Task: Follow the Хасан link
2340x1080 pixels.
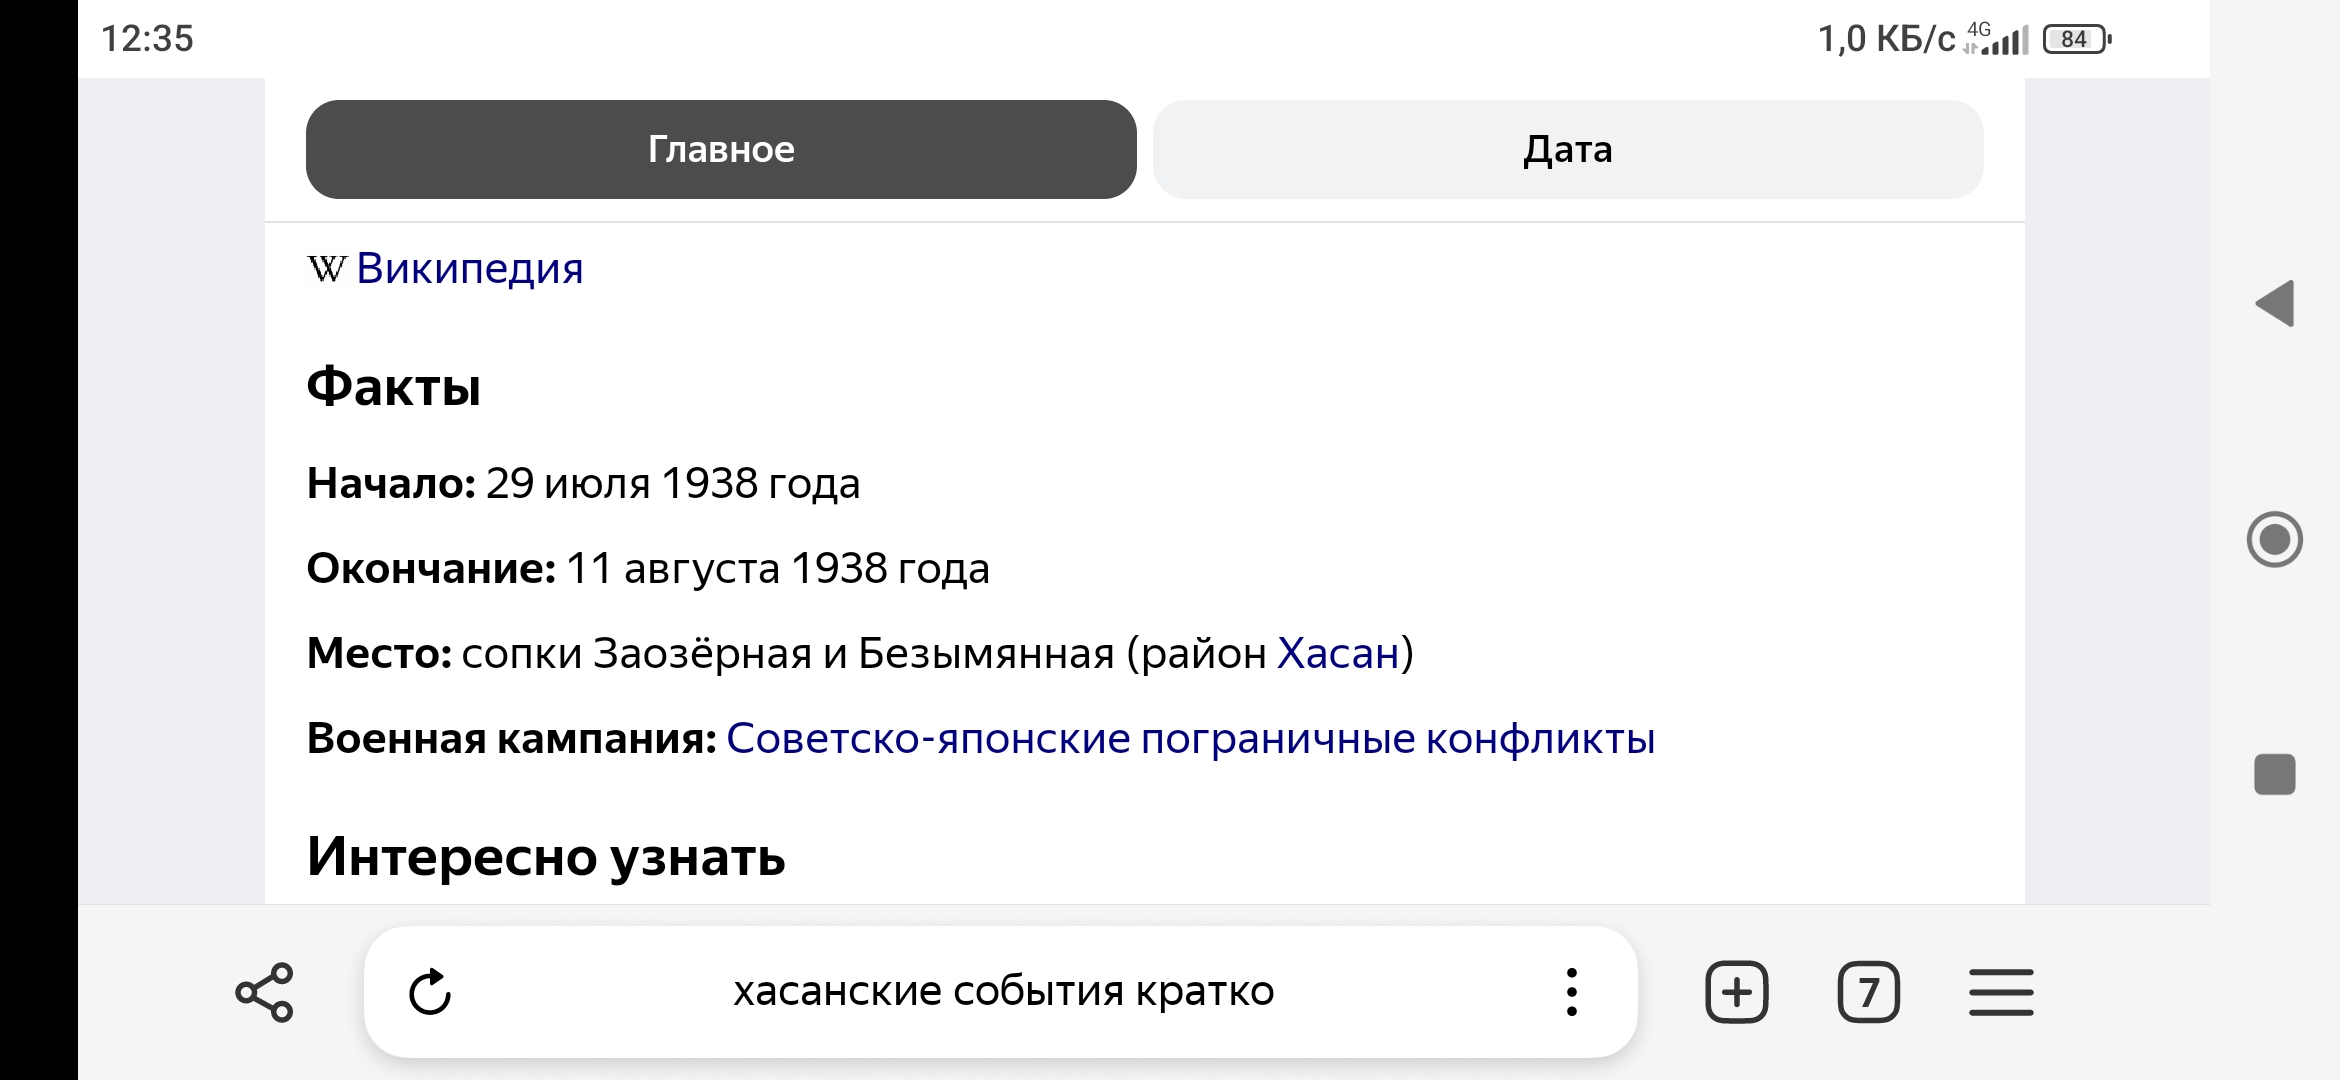Action: (x=1338, y=653)
